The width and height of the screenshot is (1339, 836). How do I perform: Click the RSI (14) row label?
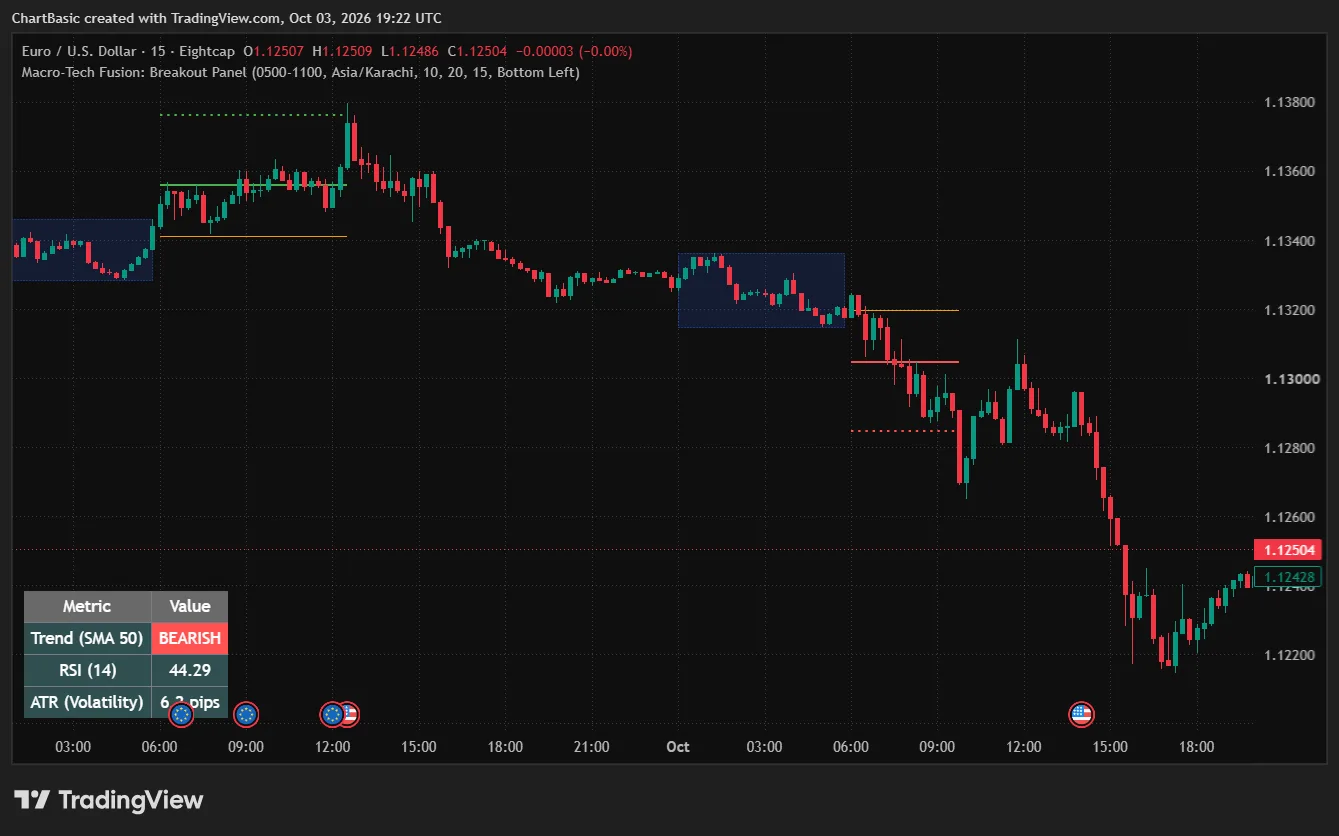pos(87,670)
